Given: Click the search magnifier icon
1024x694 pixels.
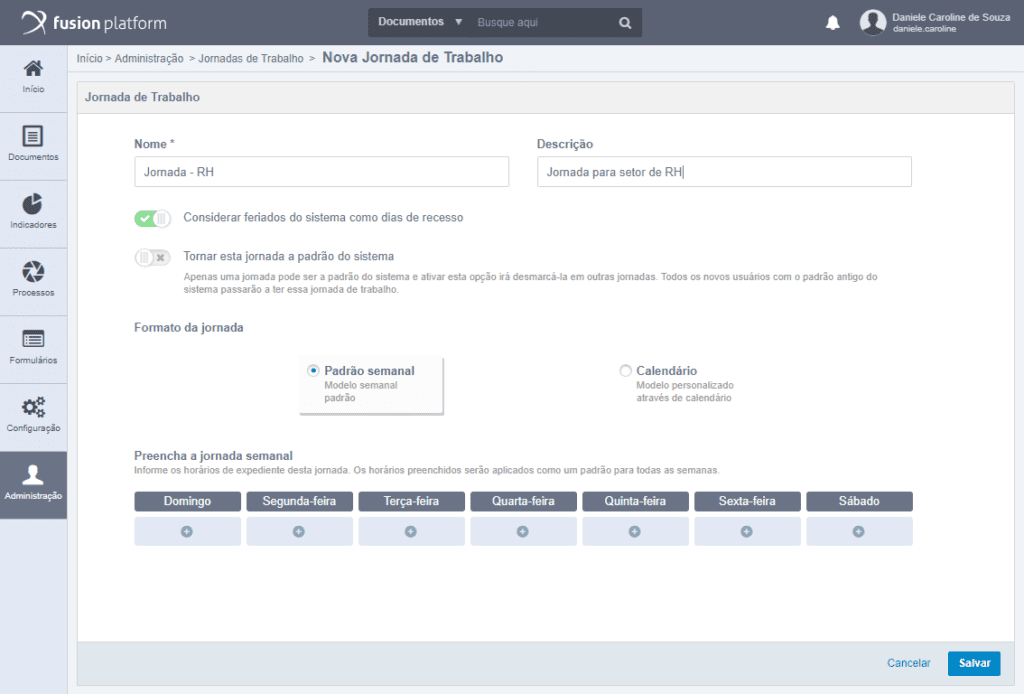Looking at the screenshot, I should coord(625,22).
